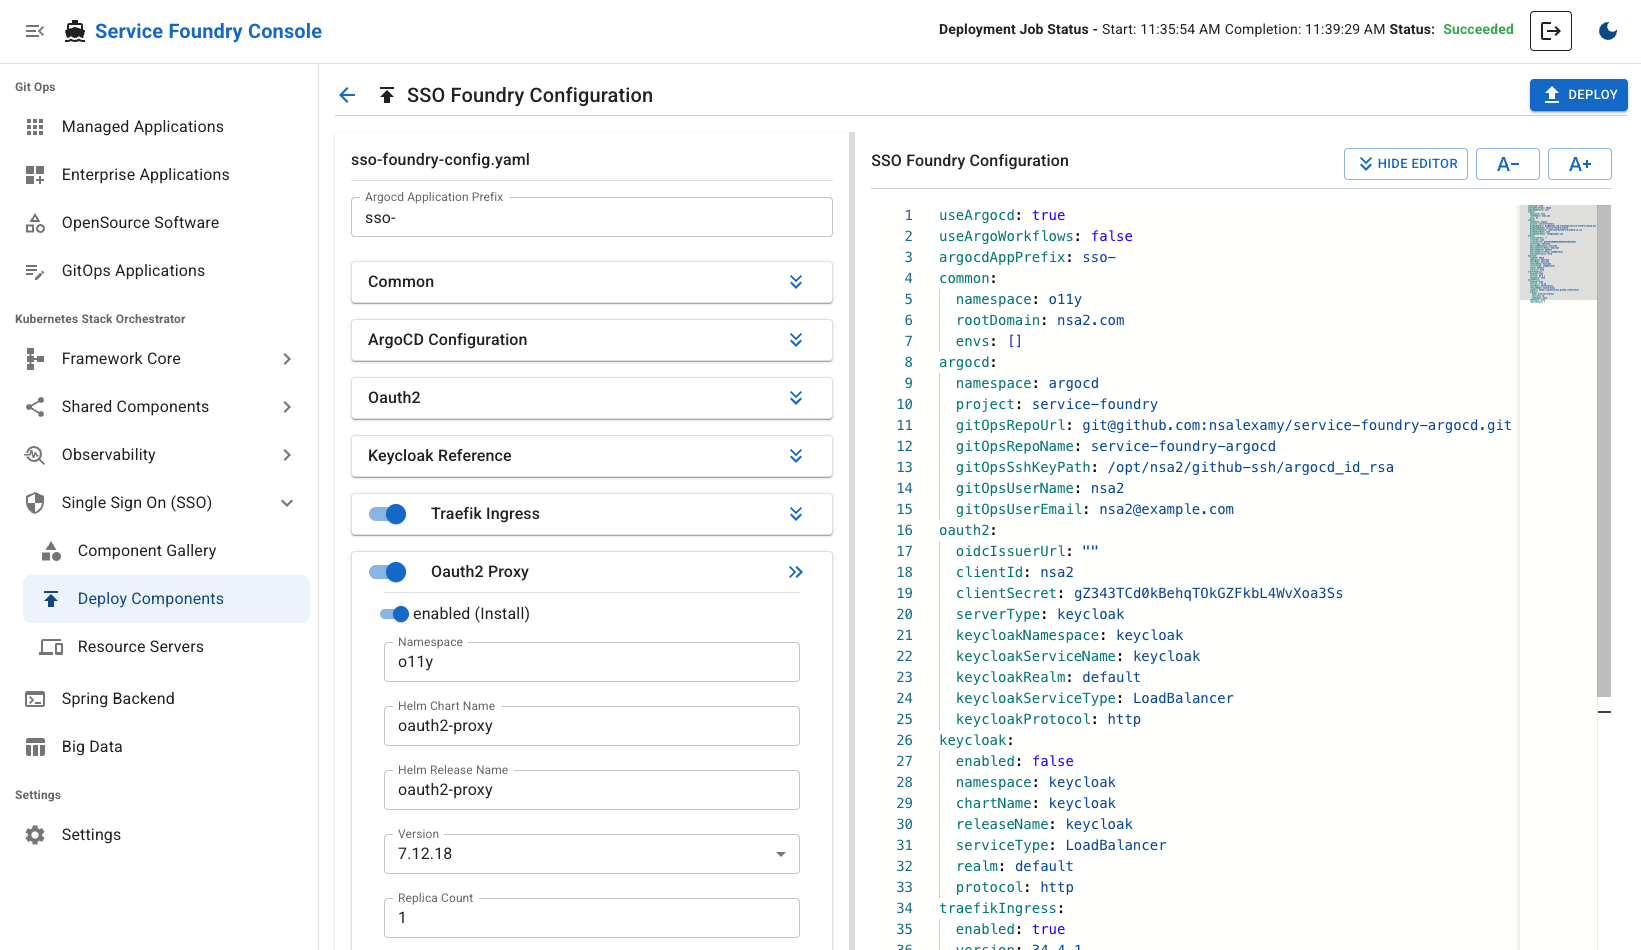Click the code minimap thumbnail

coord(1558,252)
